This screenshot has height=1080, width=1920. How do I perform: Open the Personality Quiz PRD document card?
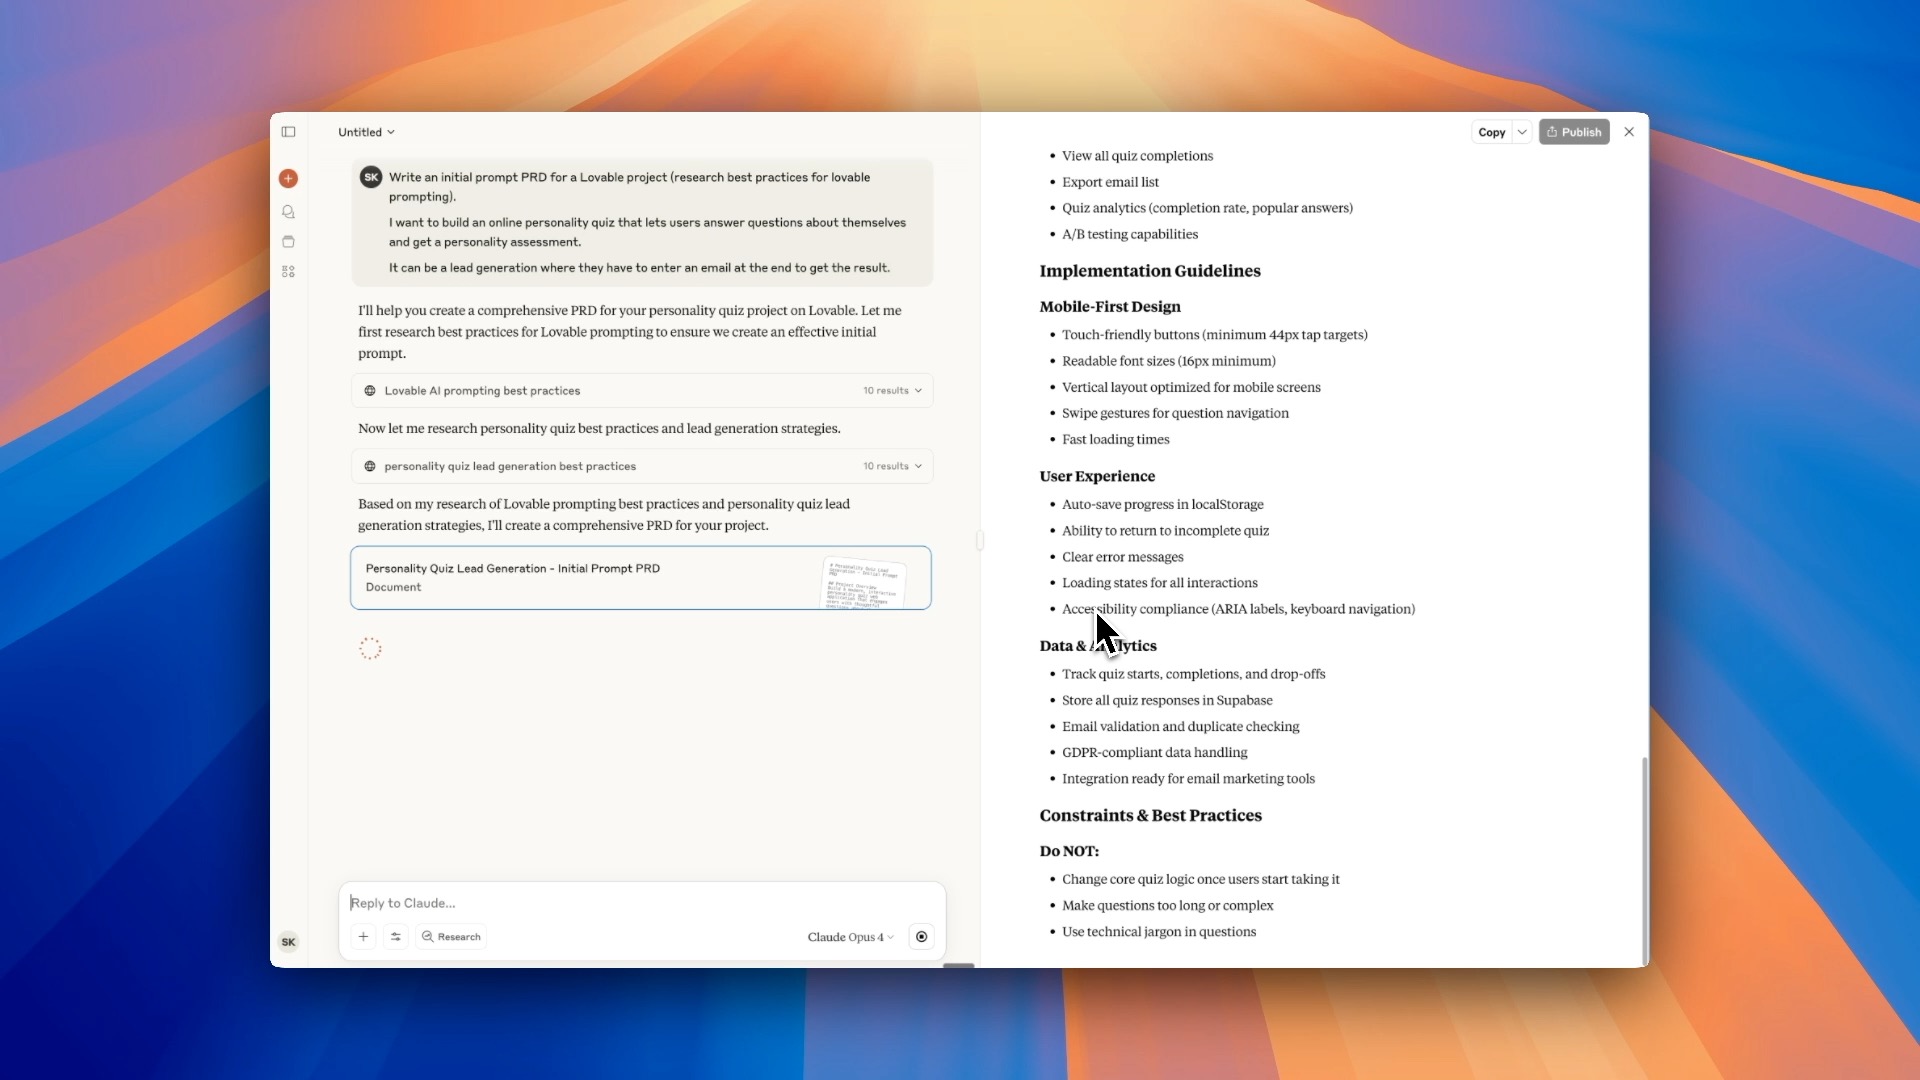point(641,578)
